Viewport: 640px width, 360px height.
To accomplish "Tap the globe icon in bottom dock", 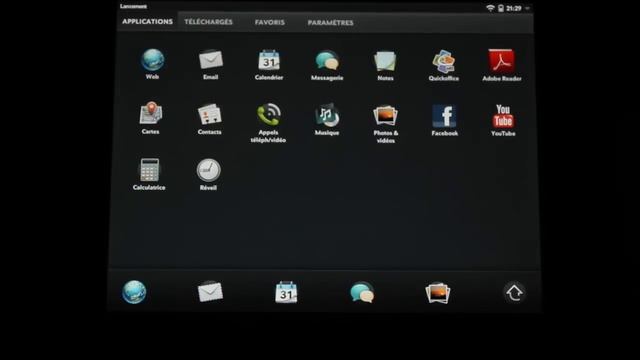I will click(134, 292).
